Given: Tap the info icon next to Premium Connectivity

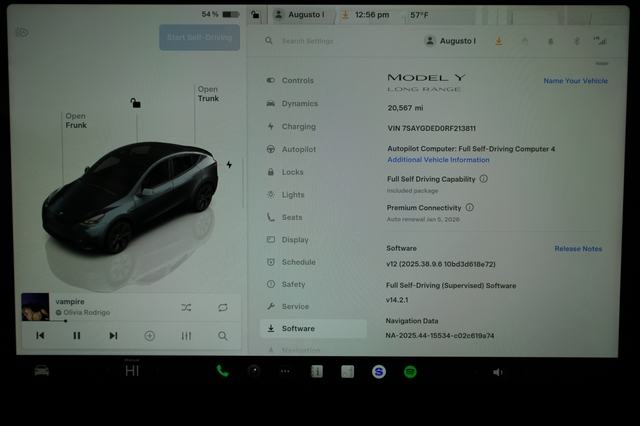Looking at the screenshot, I should pos(470,207).
